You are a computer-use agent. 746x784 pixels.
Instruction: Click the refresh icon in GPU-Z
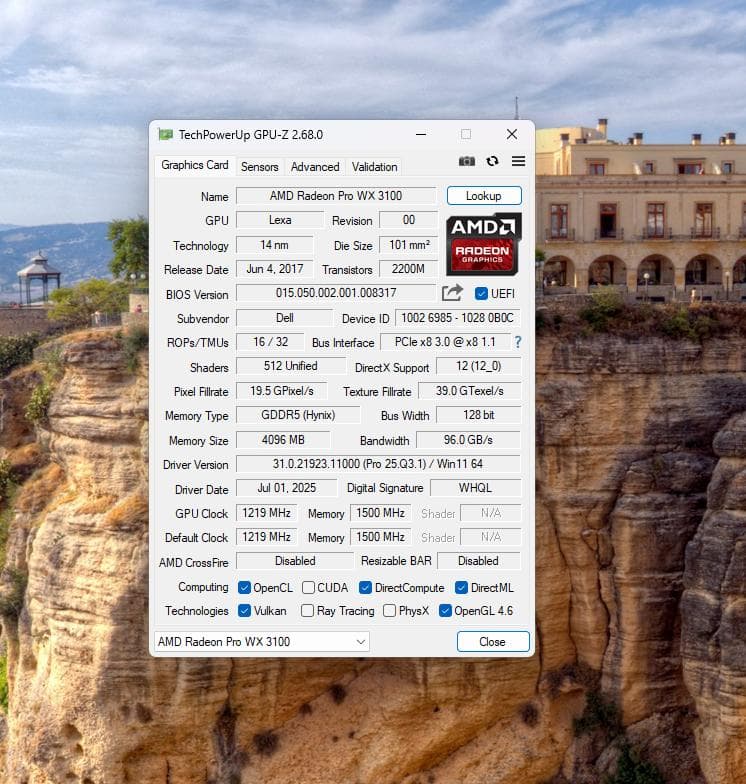pyautogui.click(x=492, y=161)
